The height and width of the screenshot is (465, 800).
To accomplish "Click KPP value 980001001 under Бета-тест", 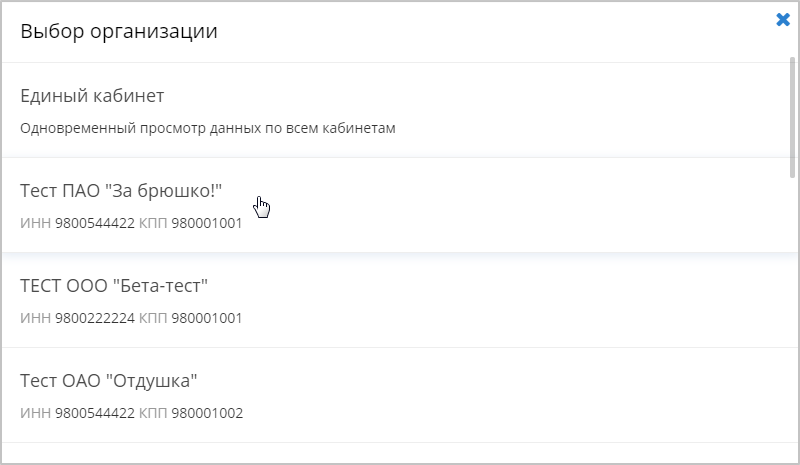I will [207, 318].
